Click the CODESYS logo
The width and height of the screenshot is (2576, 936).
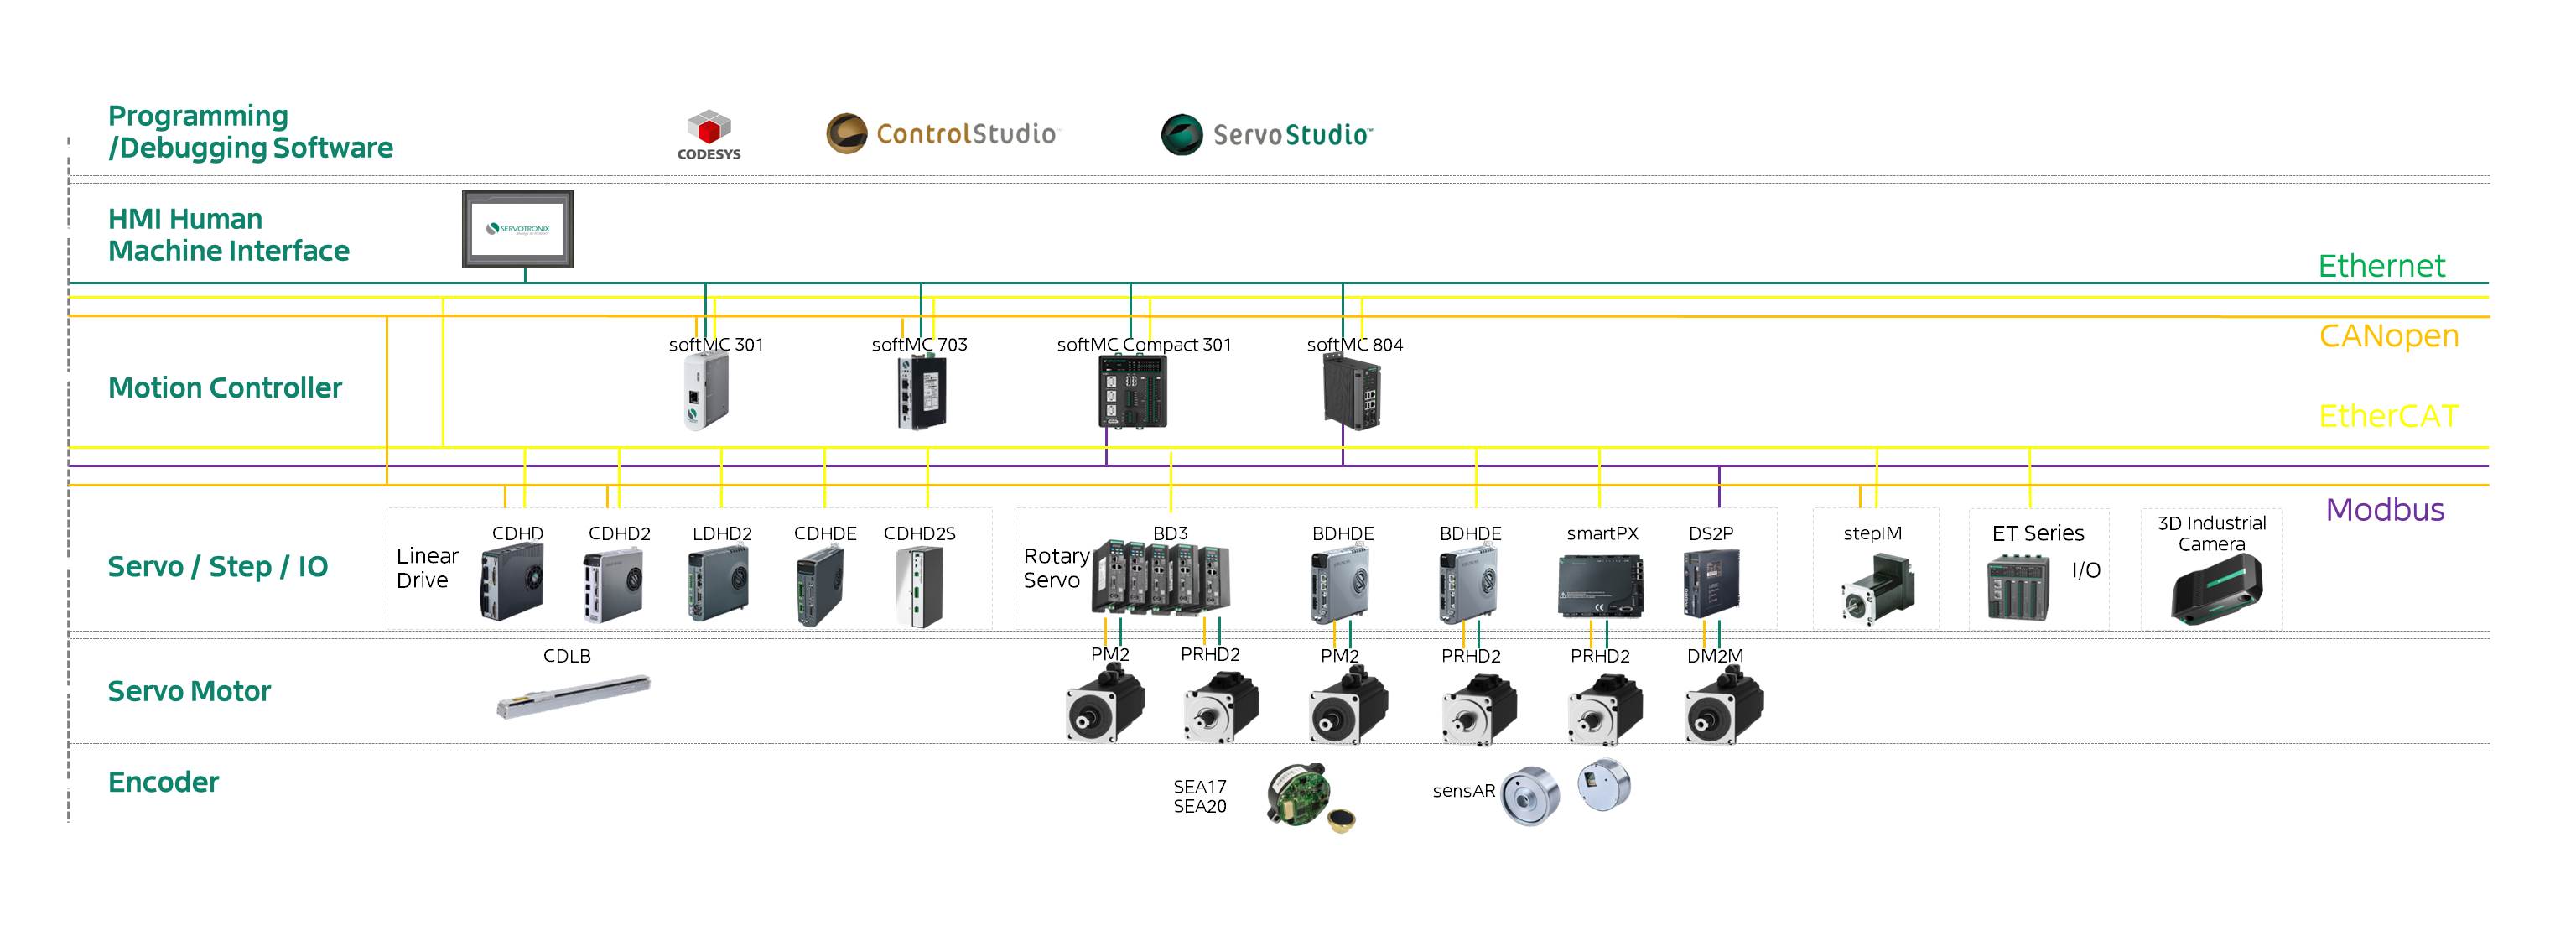coord(709,136)
